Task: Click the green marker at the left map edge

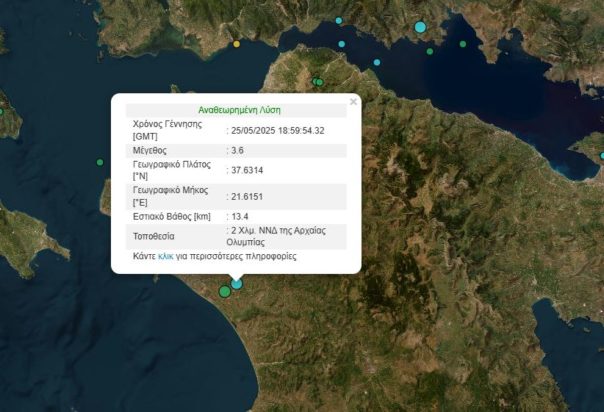Action: 2,111
